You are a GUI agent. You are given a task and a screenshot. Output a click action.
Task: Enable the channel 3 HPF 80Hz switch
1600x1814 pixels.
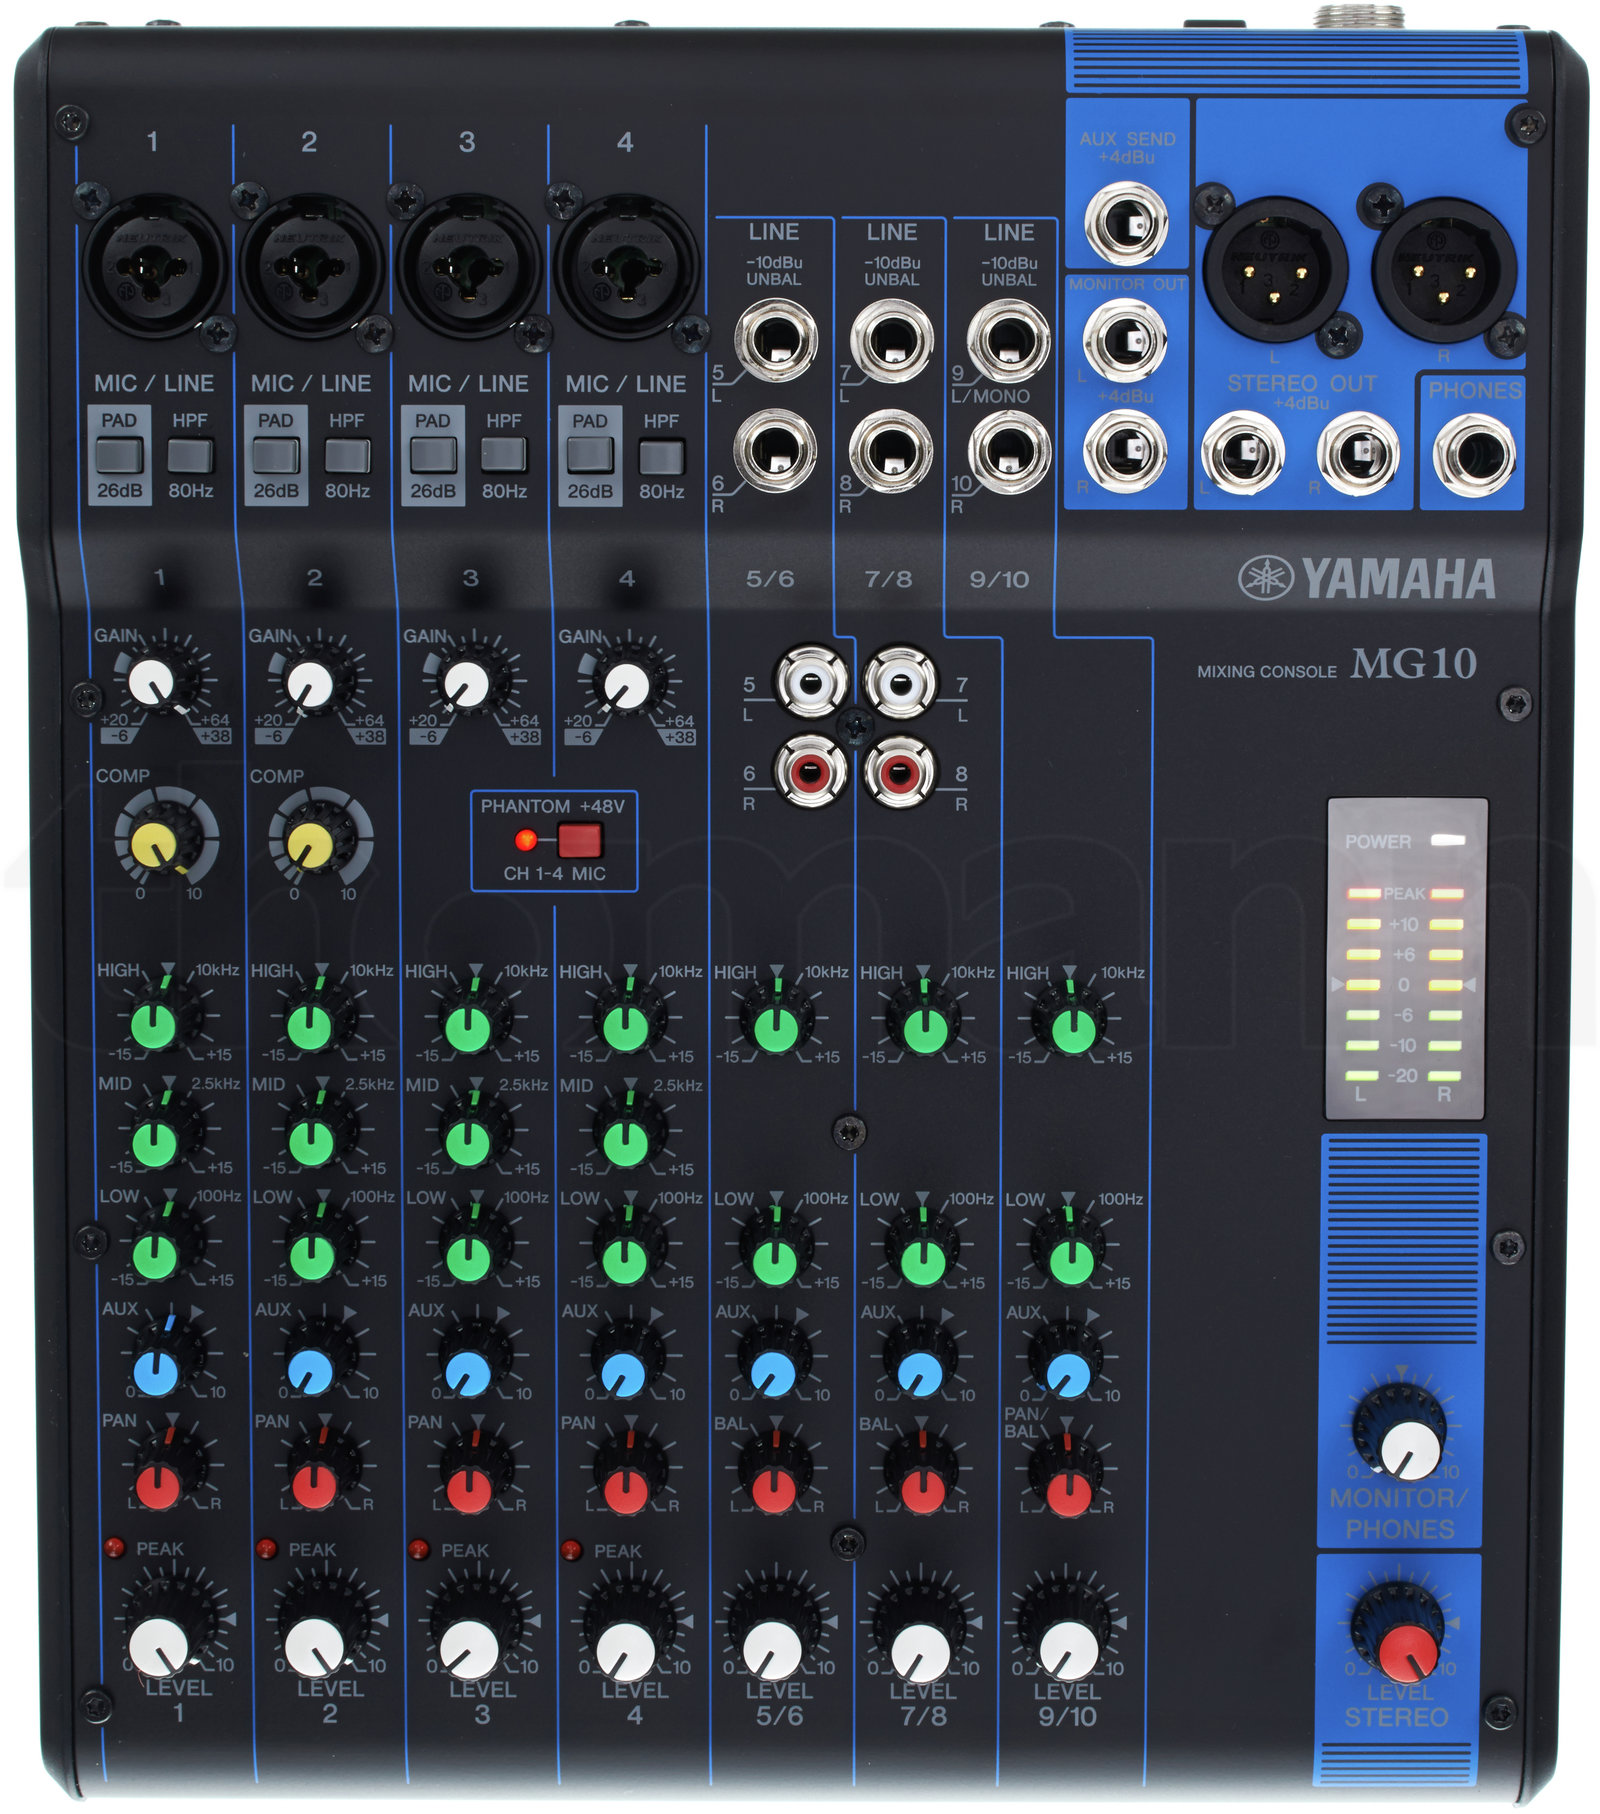tap(504, 456)
